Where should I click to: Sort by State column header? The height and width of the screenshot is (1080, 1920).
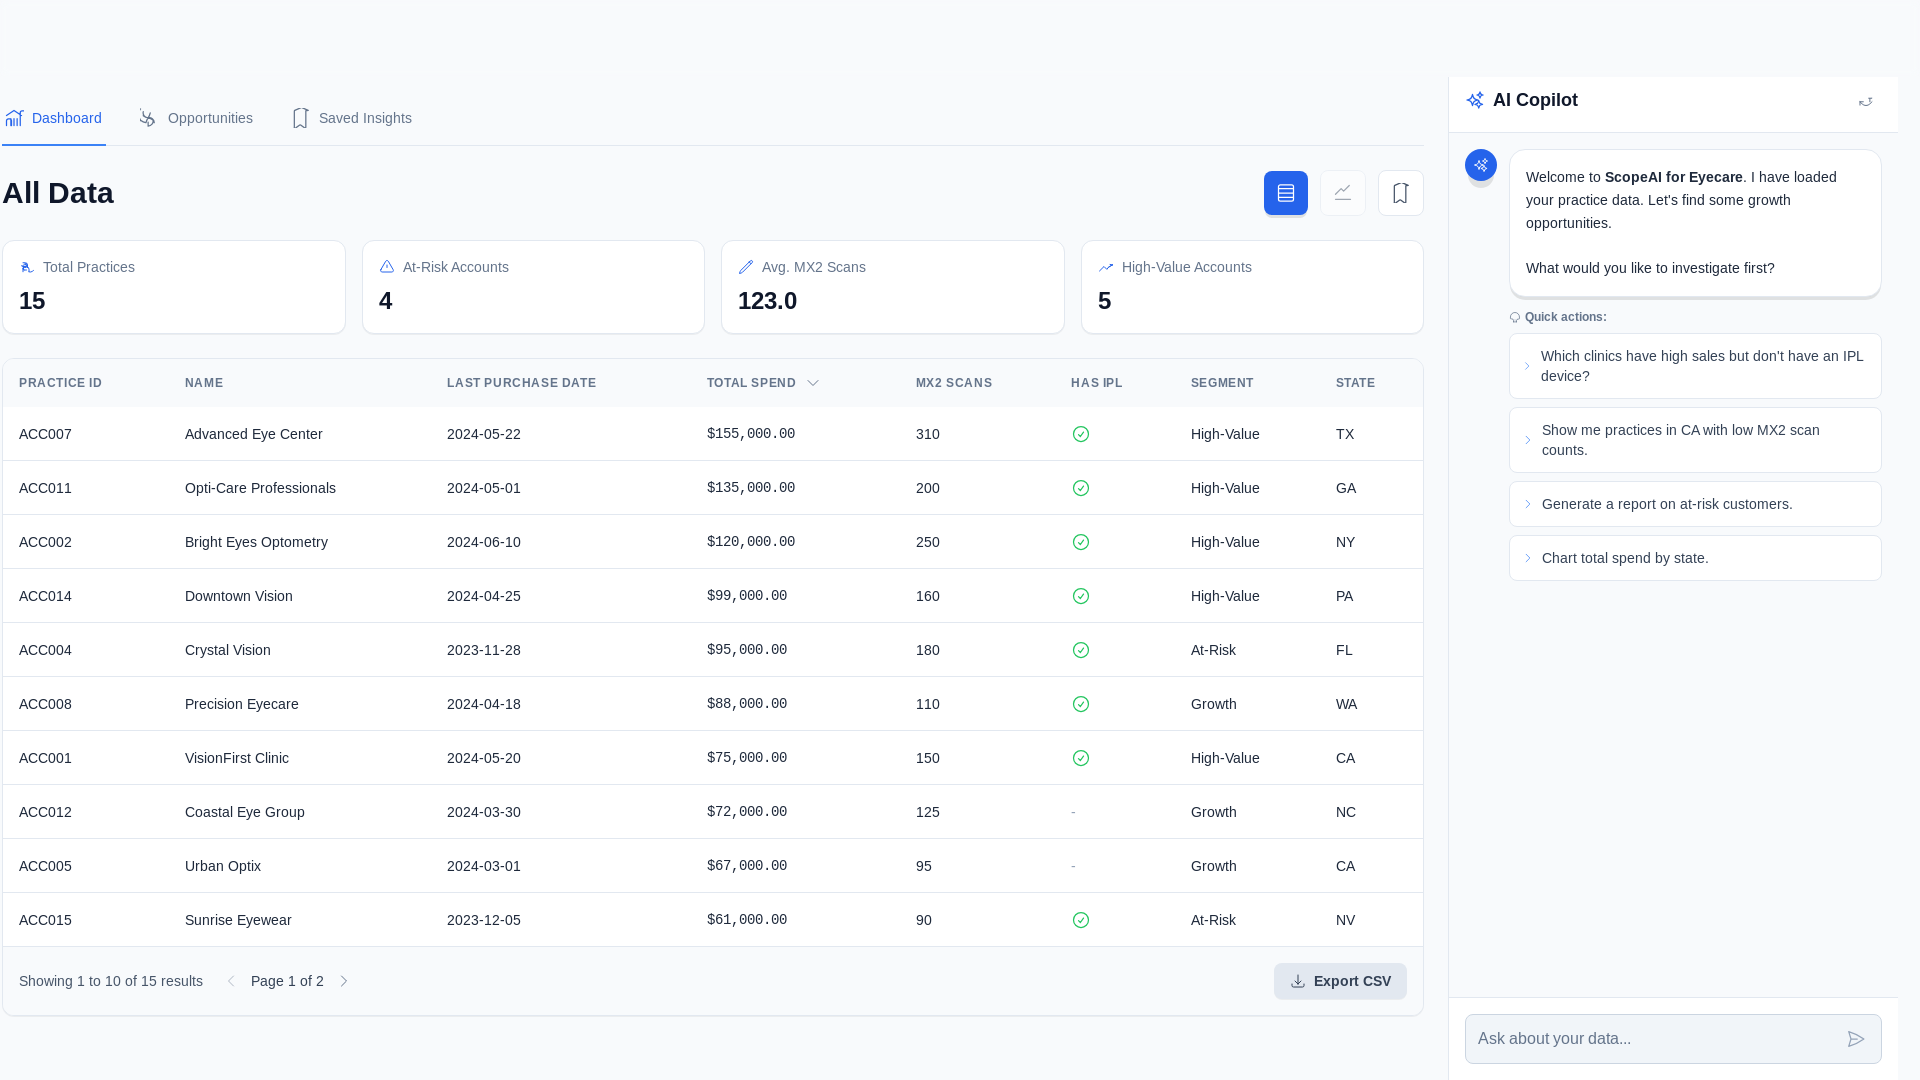pyautogui.click(x=1355, y=383)
